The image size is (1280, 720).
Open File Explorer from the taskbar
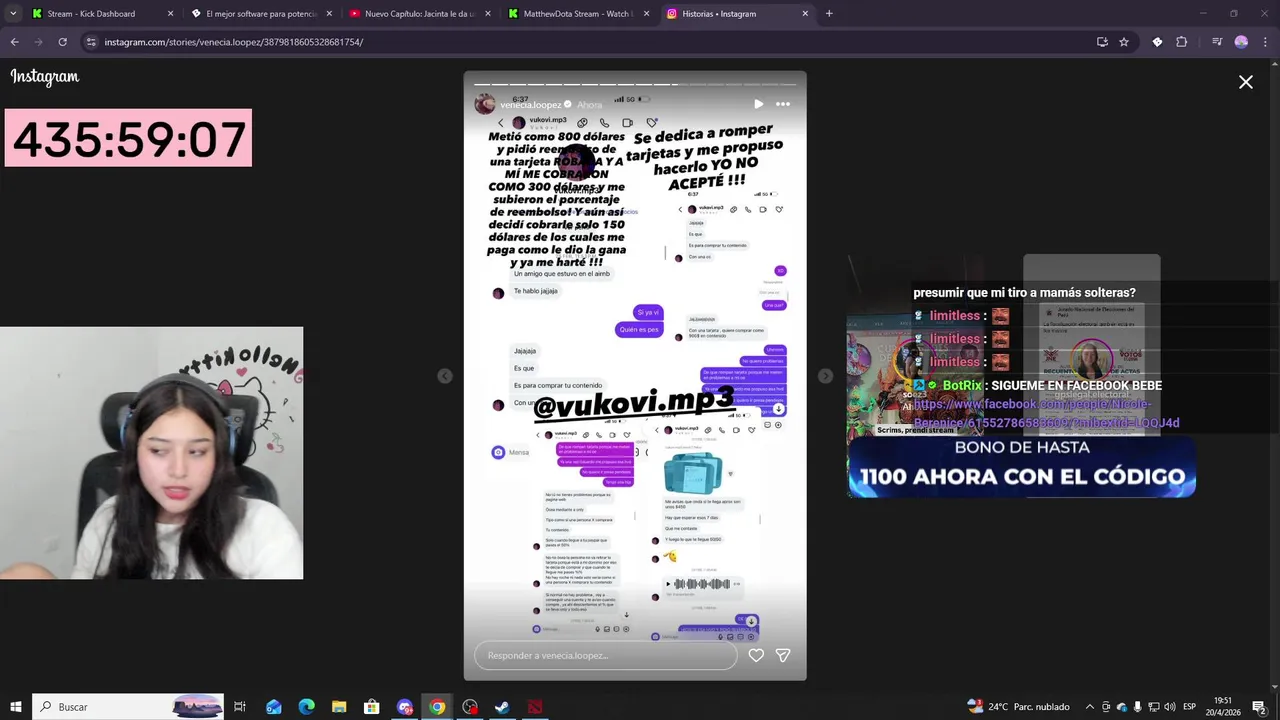(x=339, y=707)
